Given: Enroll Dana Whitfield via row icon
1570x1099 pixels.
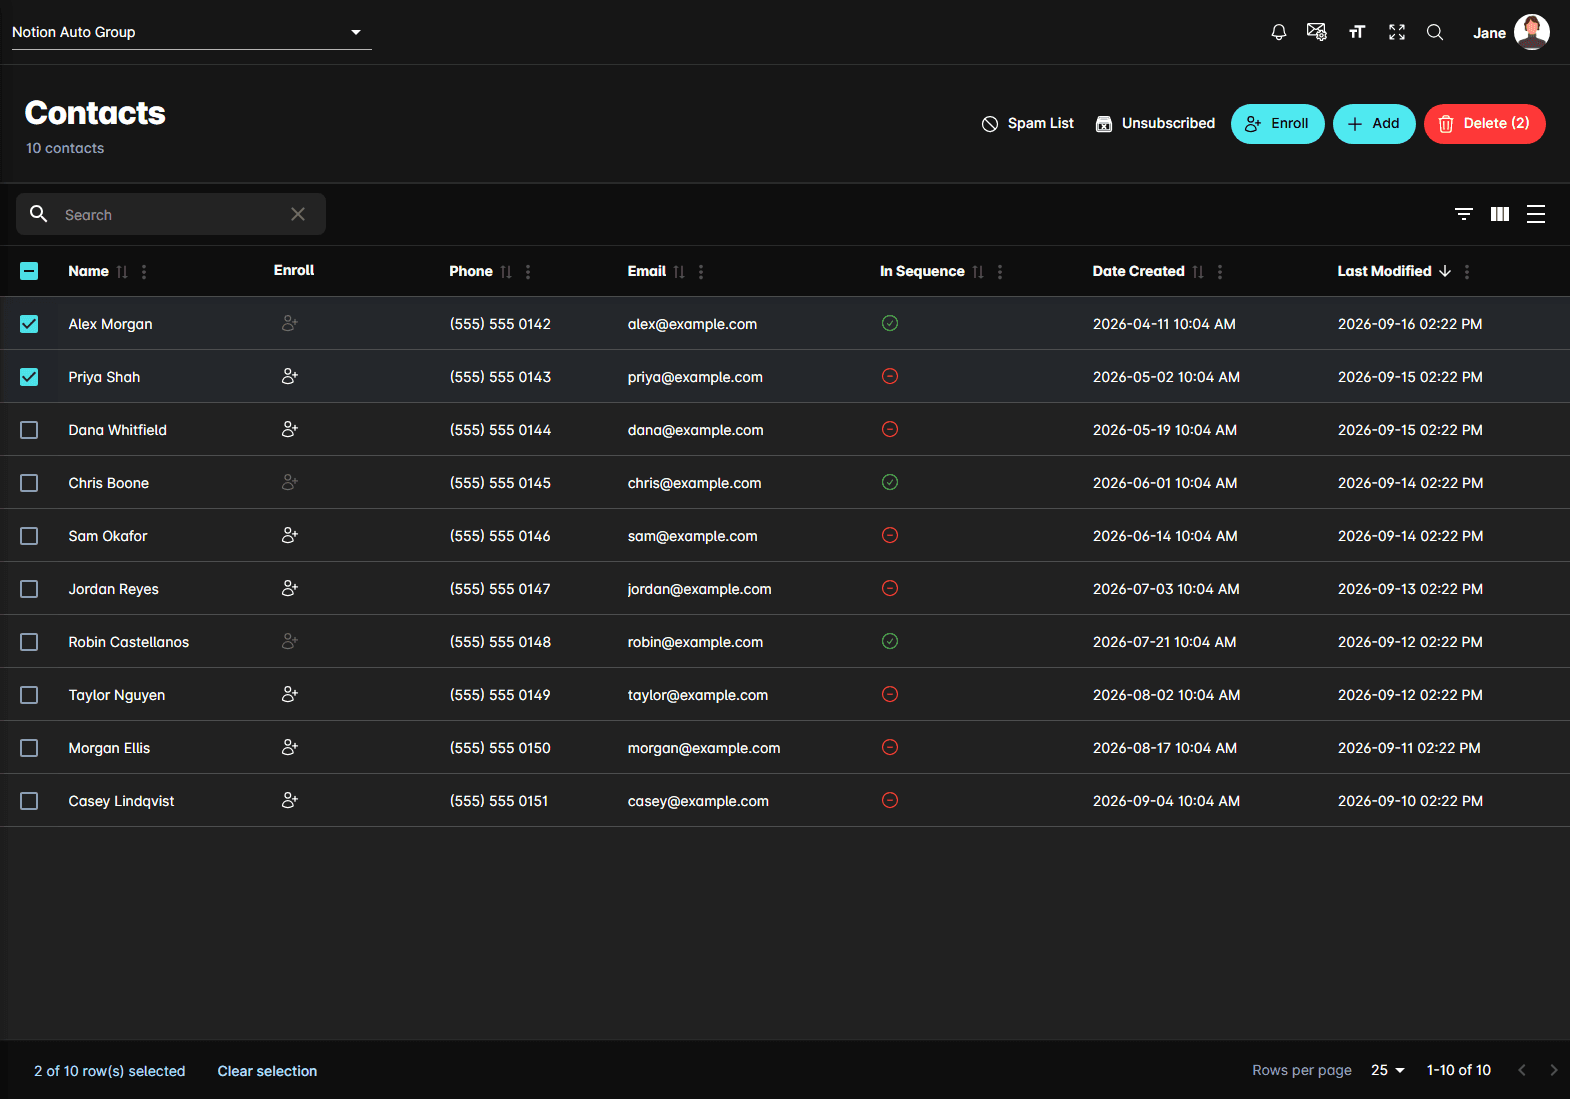Looking at the screenshot, I should (x=290, y=430).
